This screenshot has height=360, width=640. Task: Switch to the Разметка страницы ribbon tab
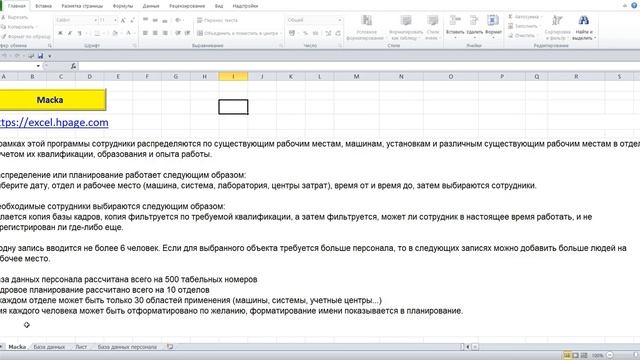pyautogui.click(x=82, y=6)
